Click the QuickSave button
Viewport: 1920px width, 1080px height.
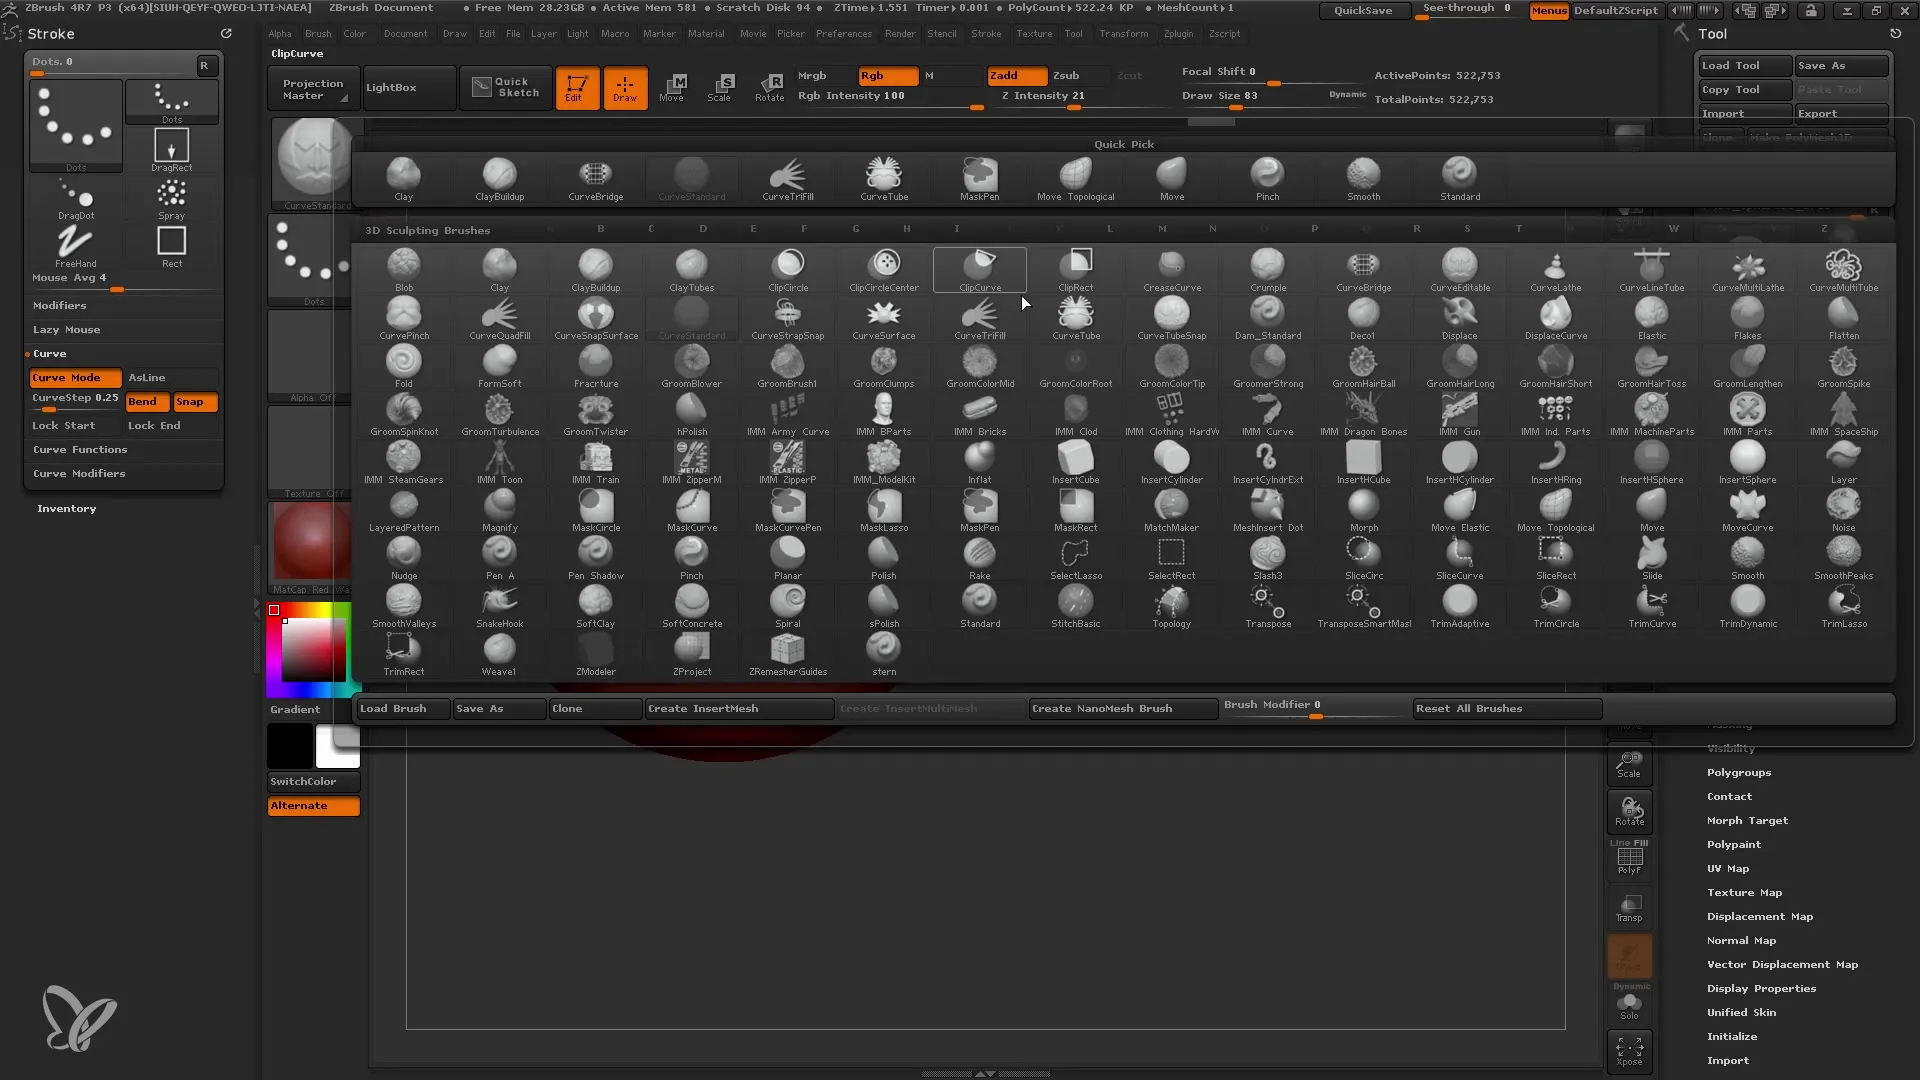click(x=1364, y=9)
